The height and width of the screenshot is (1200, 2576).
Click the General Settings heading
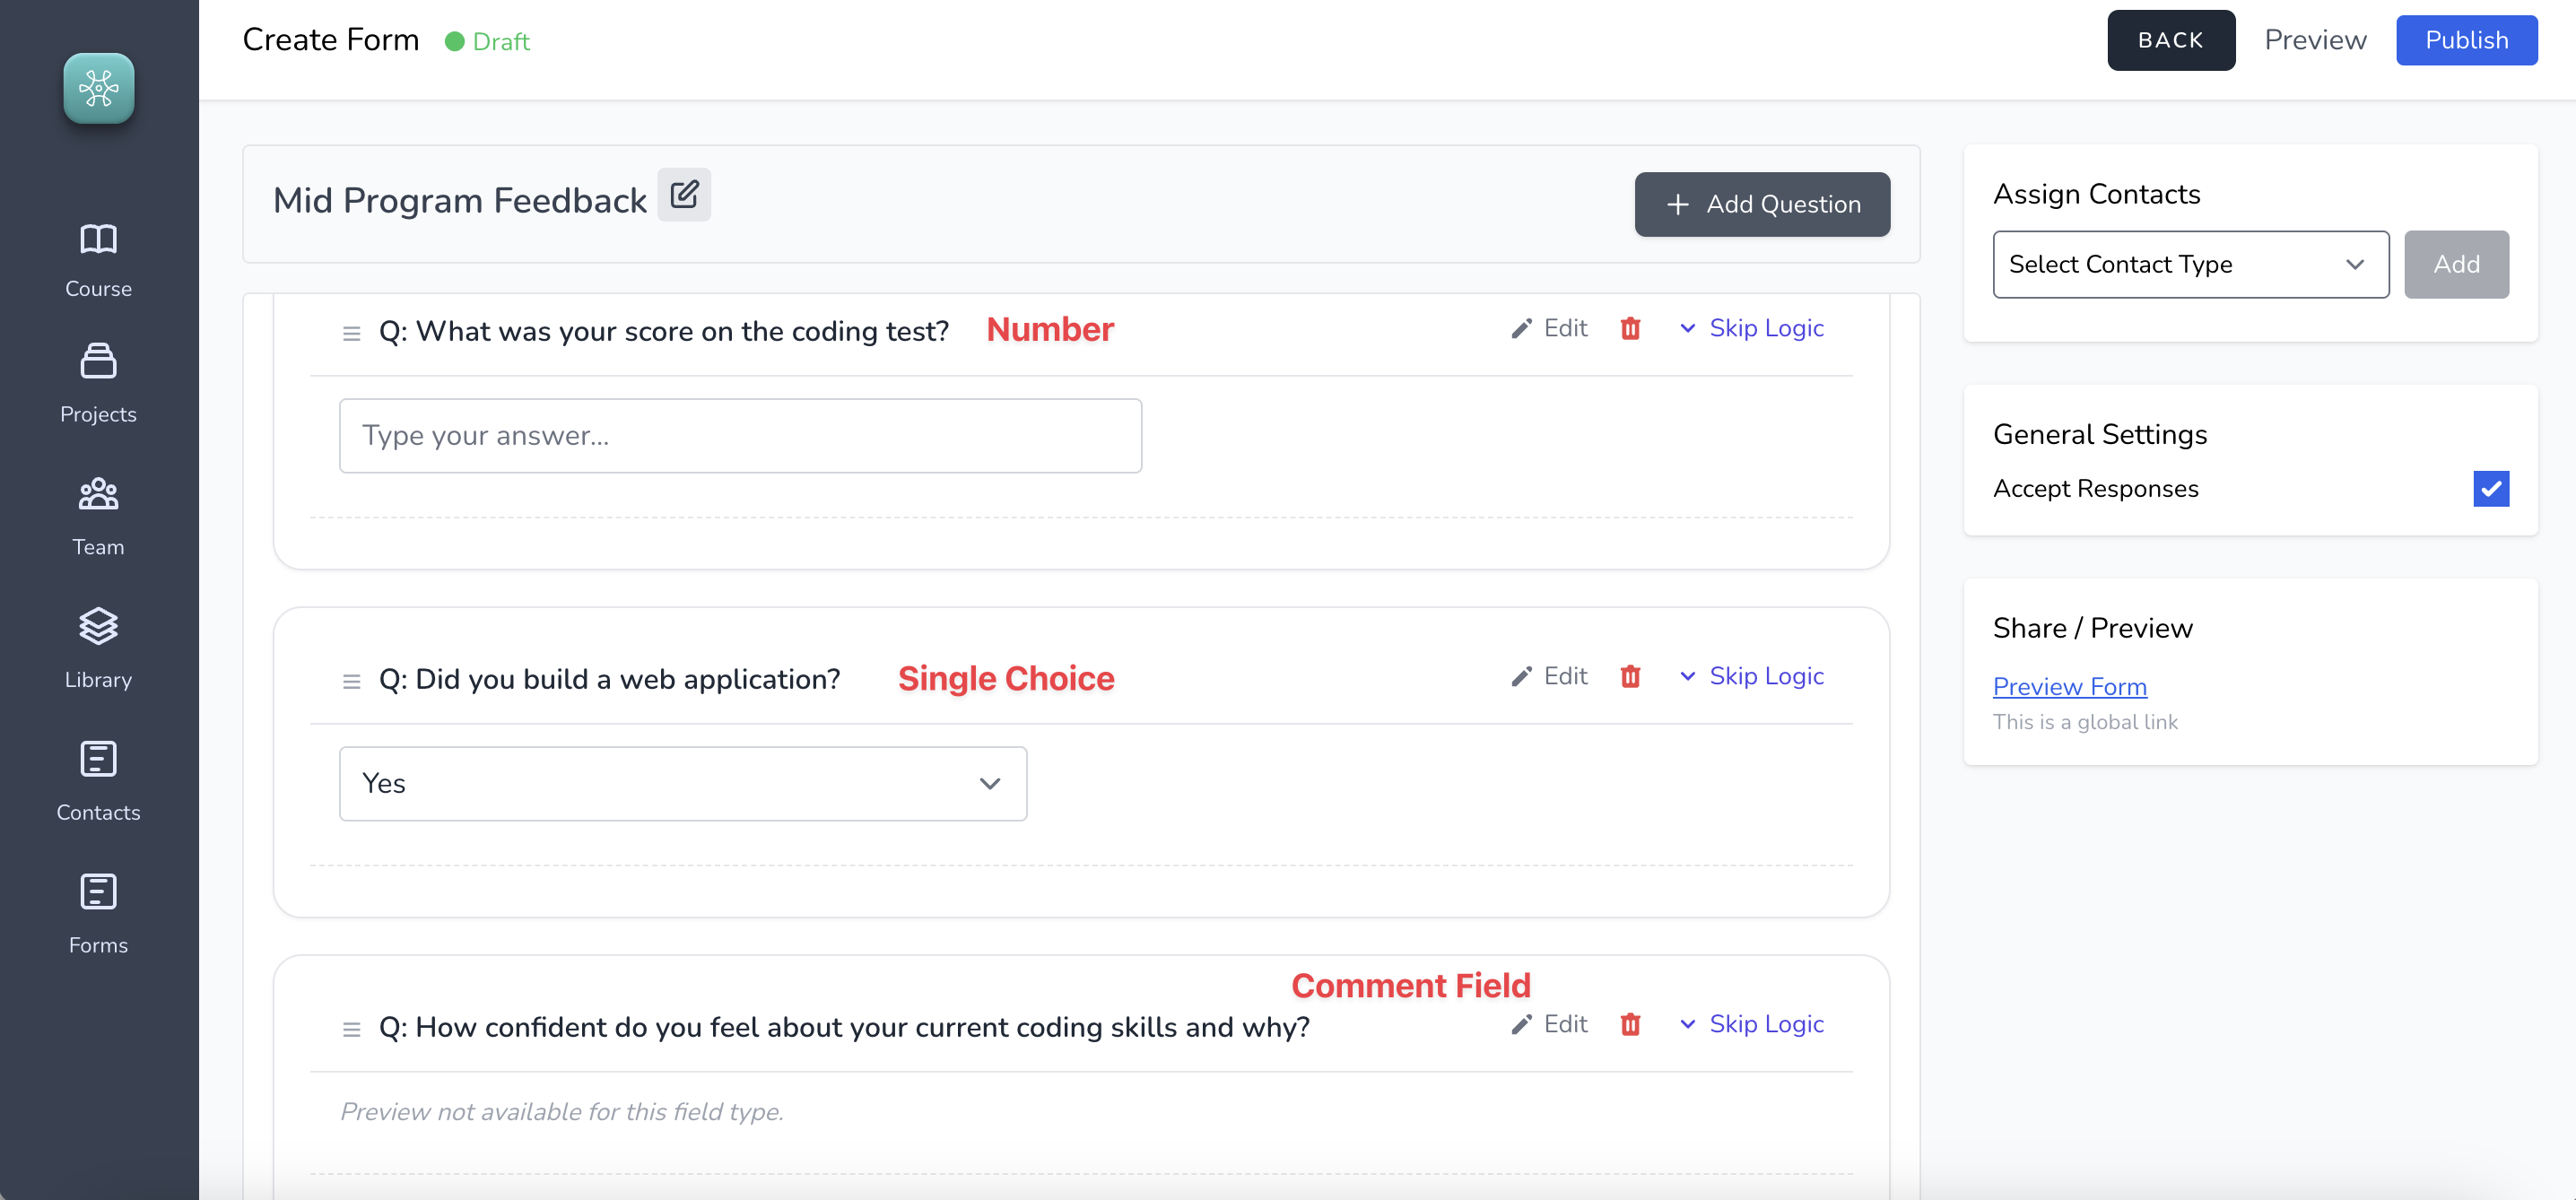click(2100, 434)
